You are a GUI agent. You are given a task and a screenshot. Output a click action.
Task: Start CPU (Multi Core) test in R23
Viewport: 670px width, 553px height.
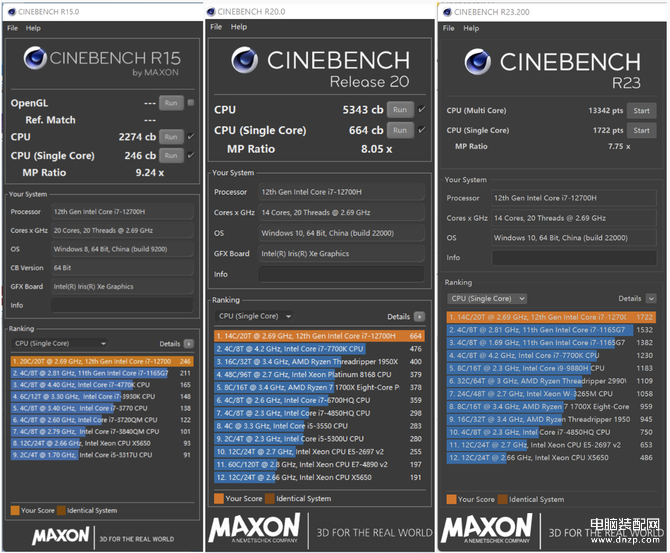tap(641, 110)
